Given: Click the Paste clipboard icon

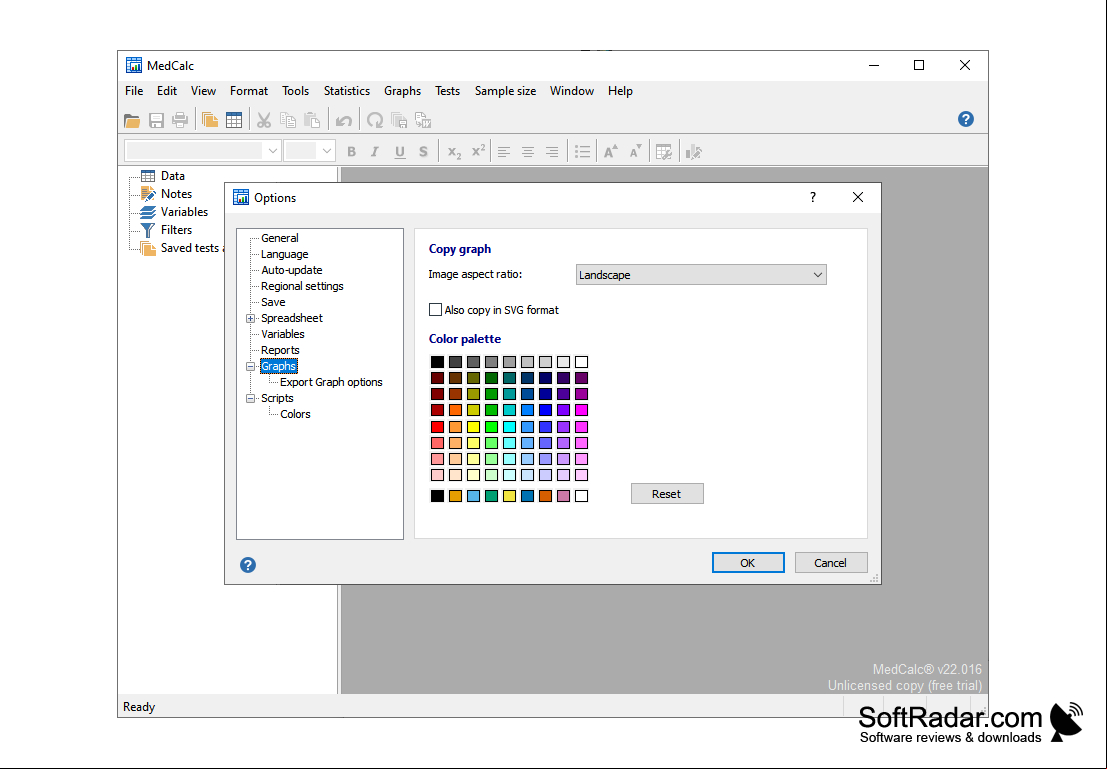Looking at the screenshot, I should [x=311, y=121].
